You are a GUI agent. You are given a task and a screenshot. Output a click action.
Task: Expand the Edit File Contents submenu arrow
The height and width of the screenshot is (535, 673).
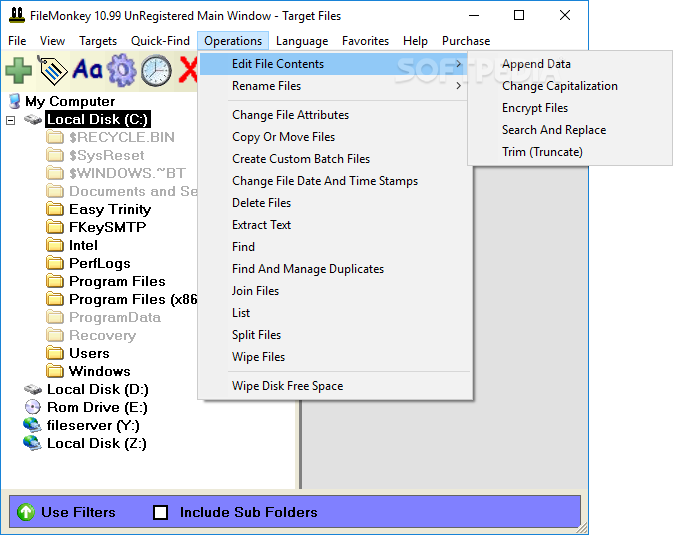pyautogui.click(x=458, y=64)
